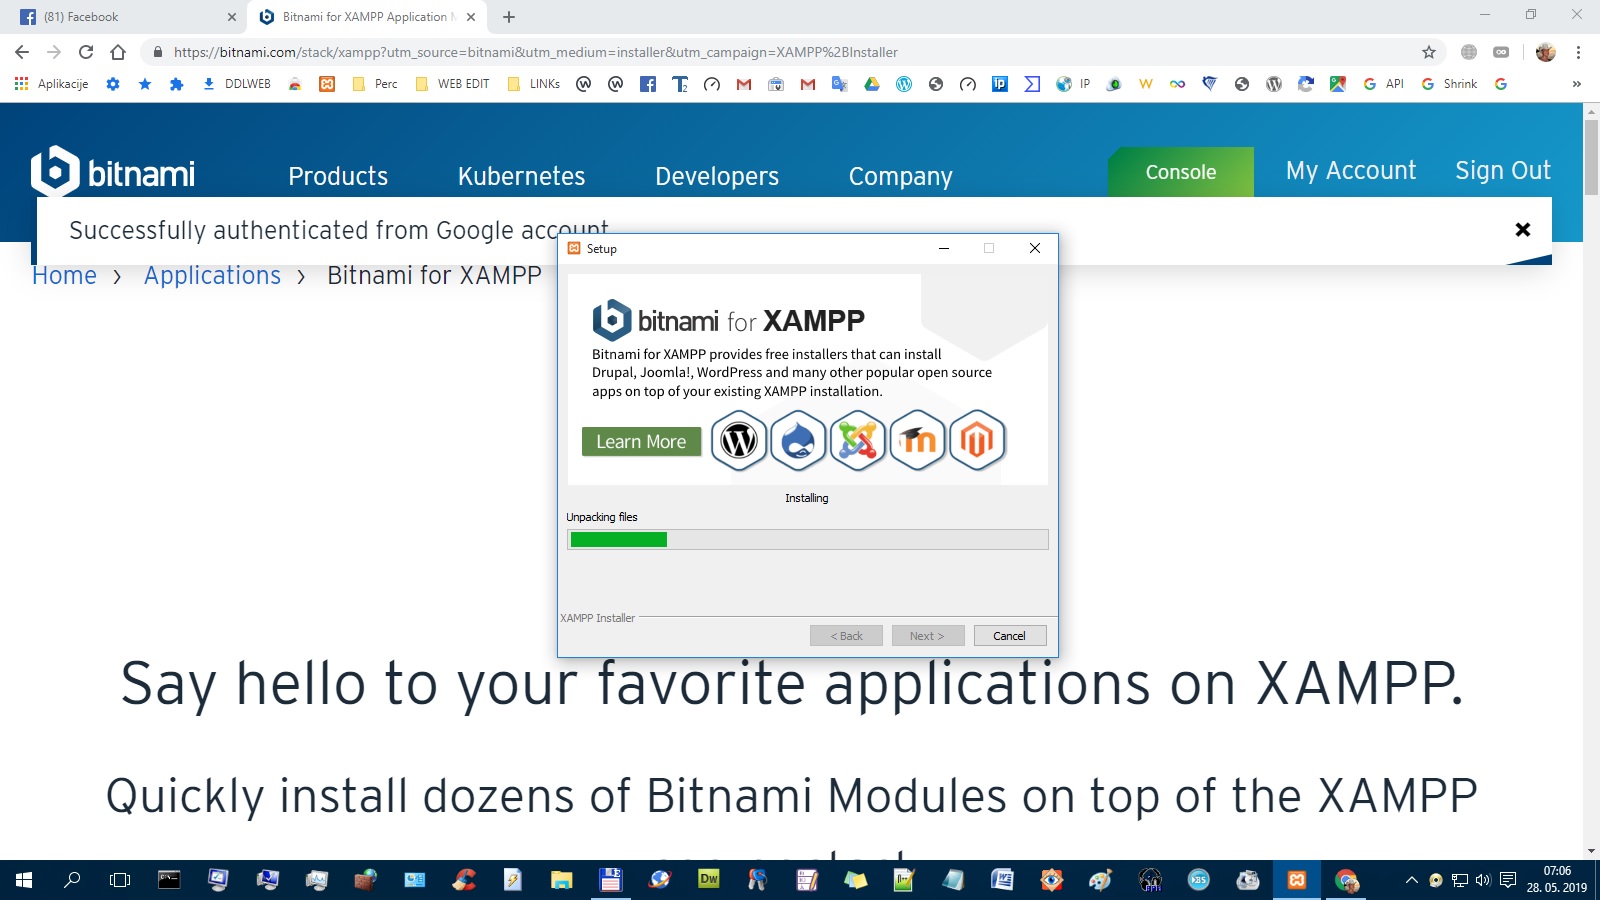Open the DDLWEB bookmark
1600x900 pixels.
point(237,84)
